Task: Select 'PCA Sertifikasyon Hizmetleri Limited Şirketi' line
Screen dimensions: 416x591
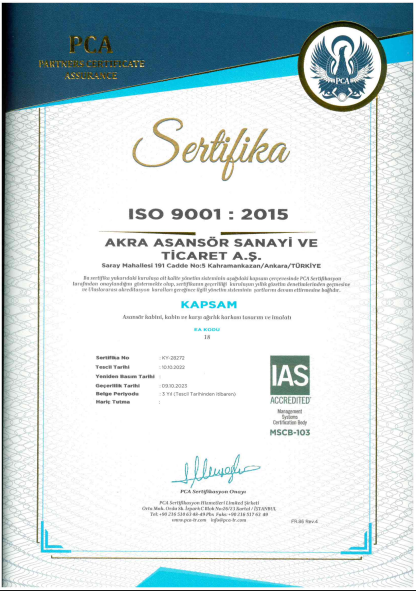Action: 209,503
